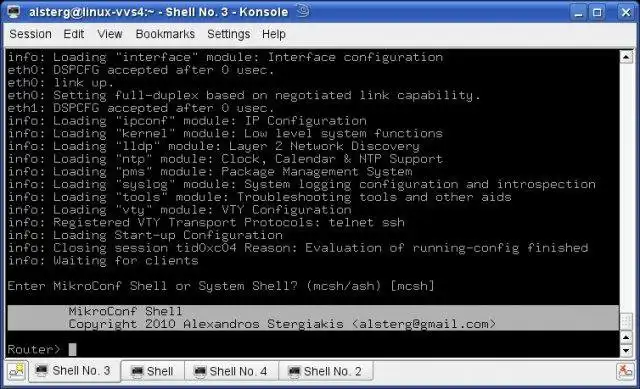640x389 pixels.
Task: Open the Settings menu
Action: tap(229, 34)
